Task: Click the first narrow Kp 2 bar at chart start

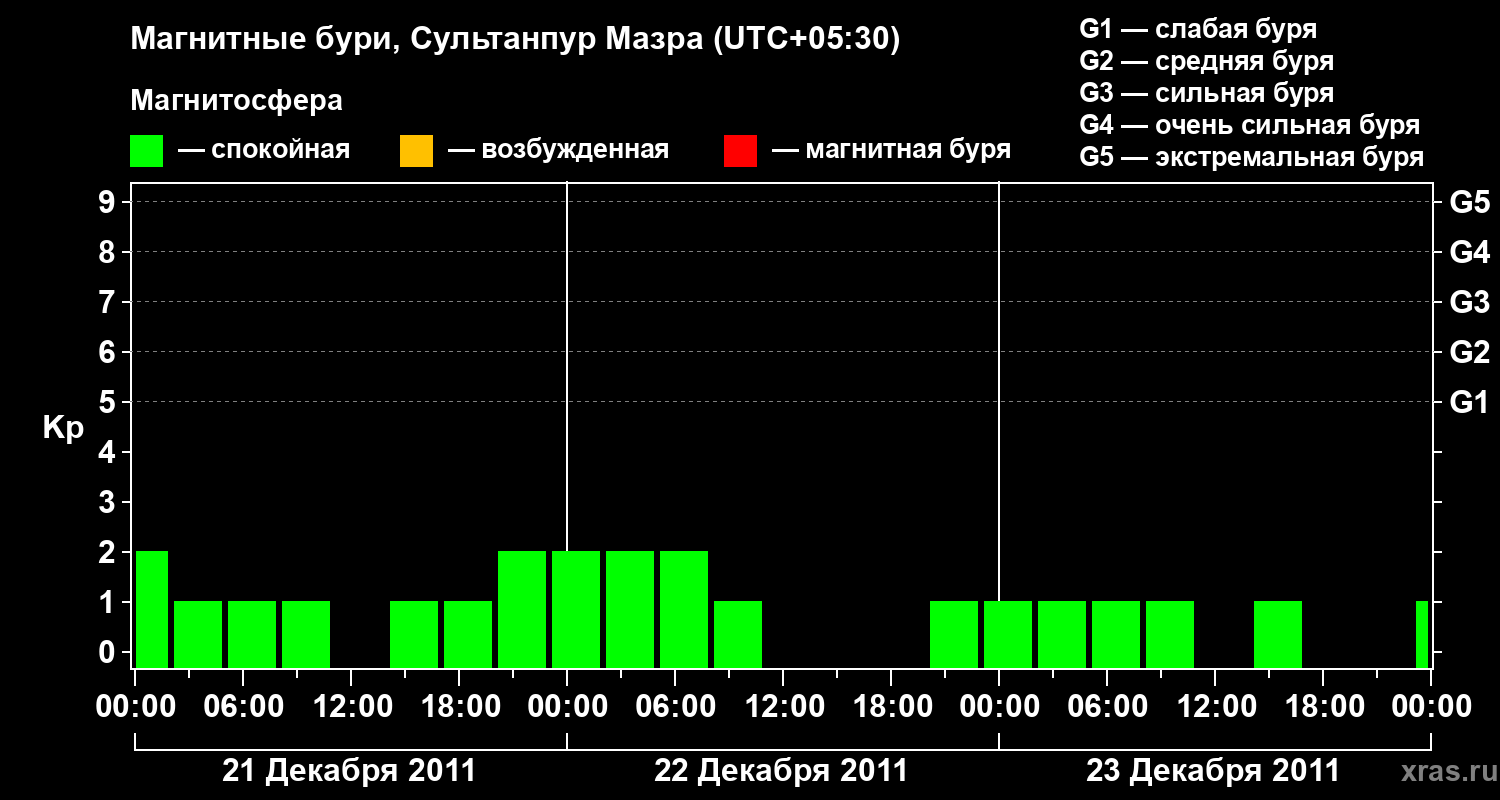Action: (152, 609)
